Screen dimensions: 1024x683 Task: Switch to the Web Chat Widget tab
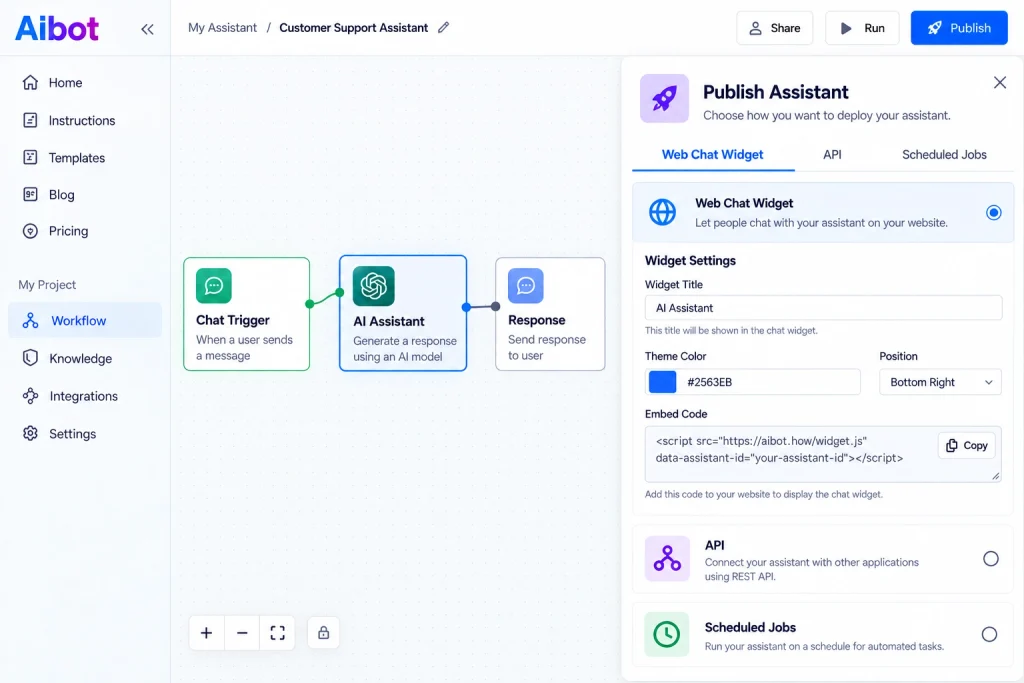[712, 155]
